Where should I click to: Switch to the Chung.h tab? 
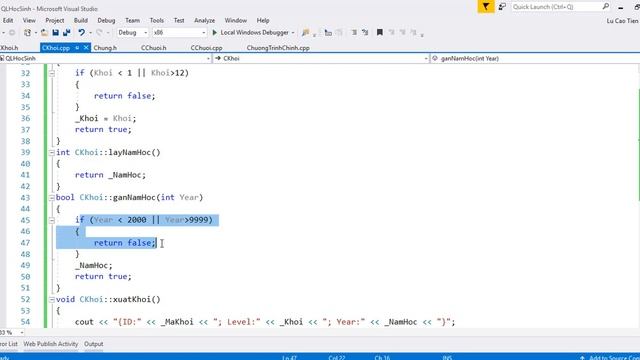[x=105, y=48]
